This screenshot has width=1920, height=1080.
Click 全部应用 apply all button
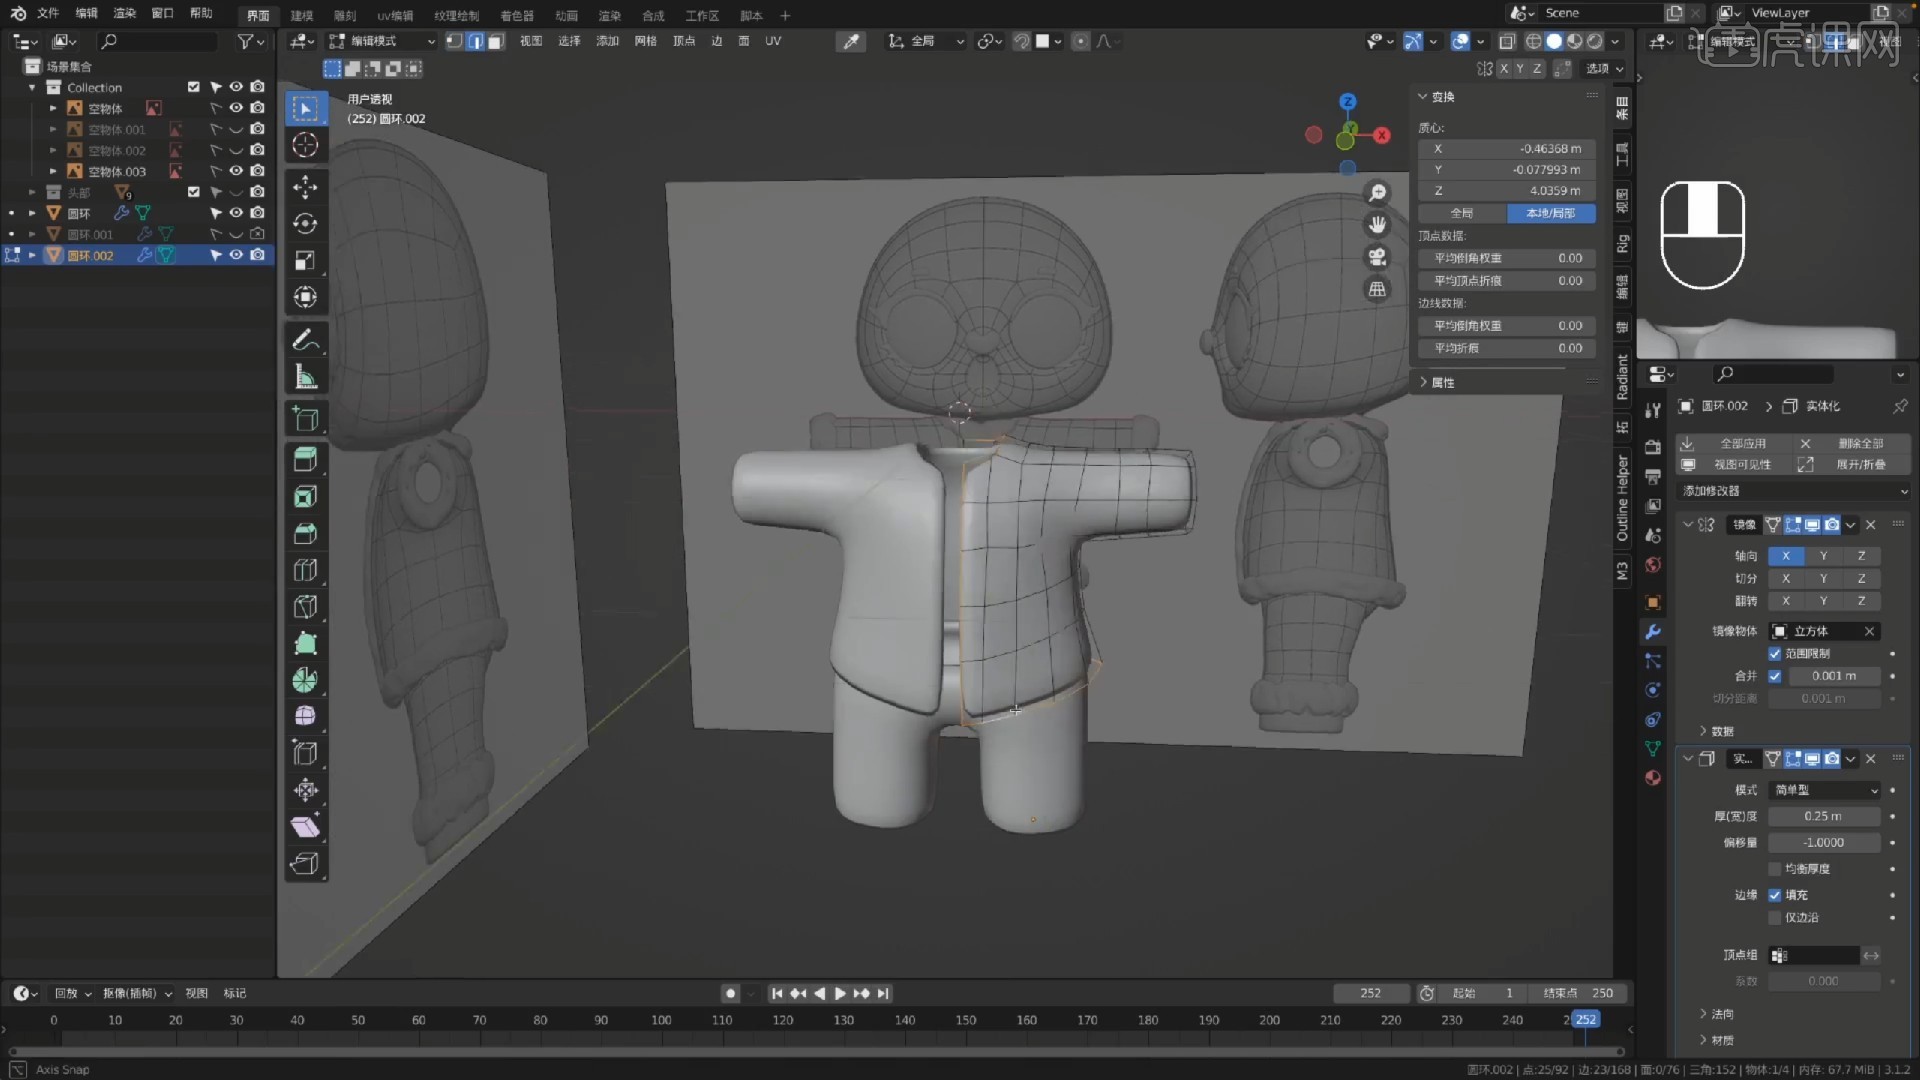click(x=1732, y=443)
